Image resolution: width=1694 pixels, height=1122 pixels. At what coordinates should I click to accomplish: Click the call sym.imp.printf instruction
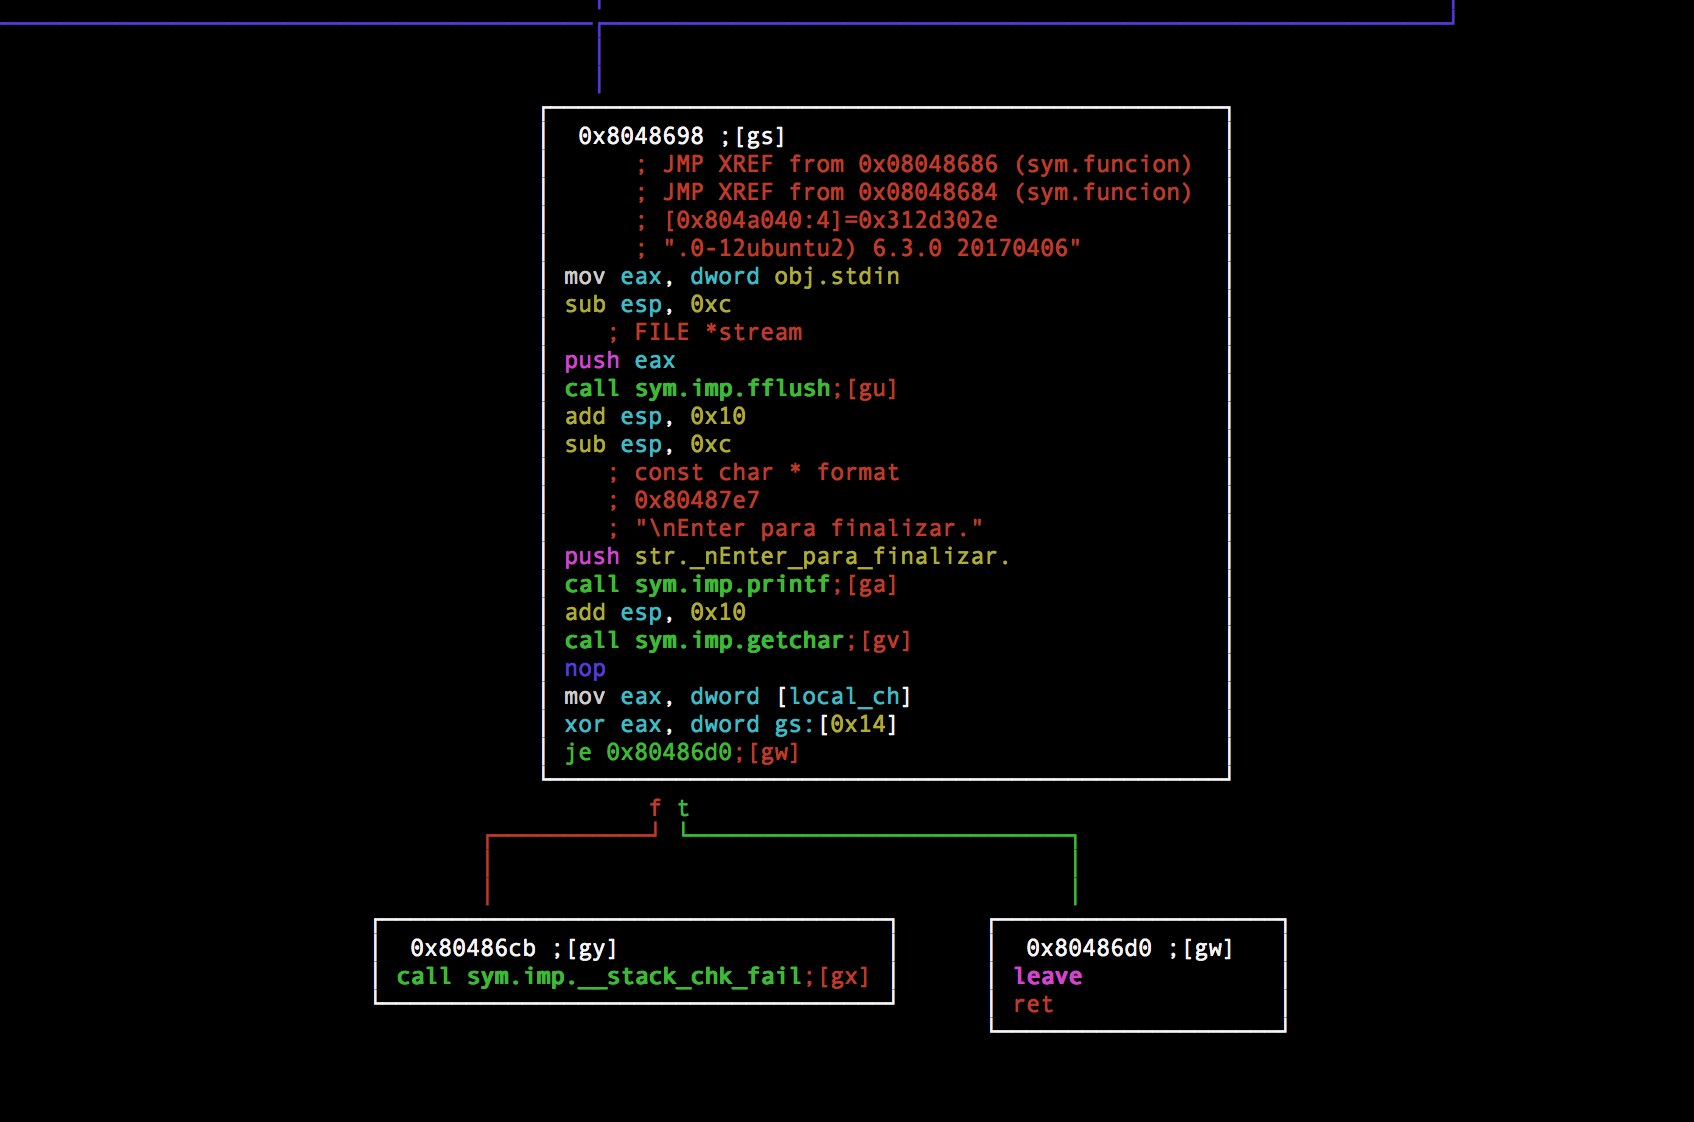tap(697, 584)
